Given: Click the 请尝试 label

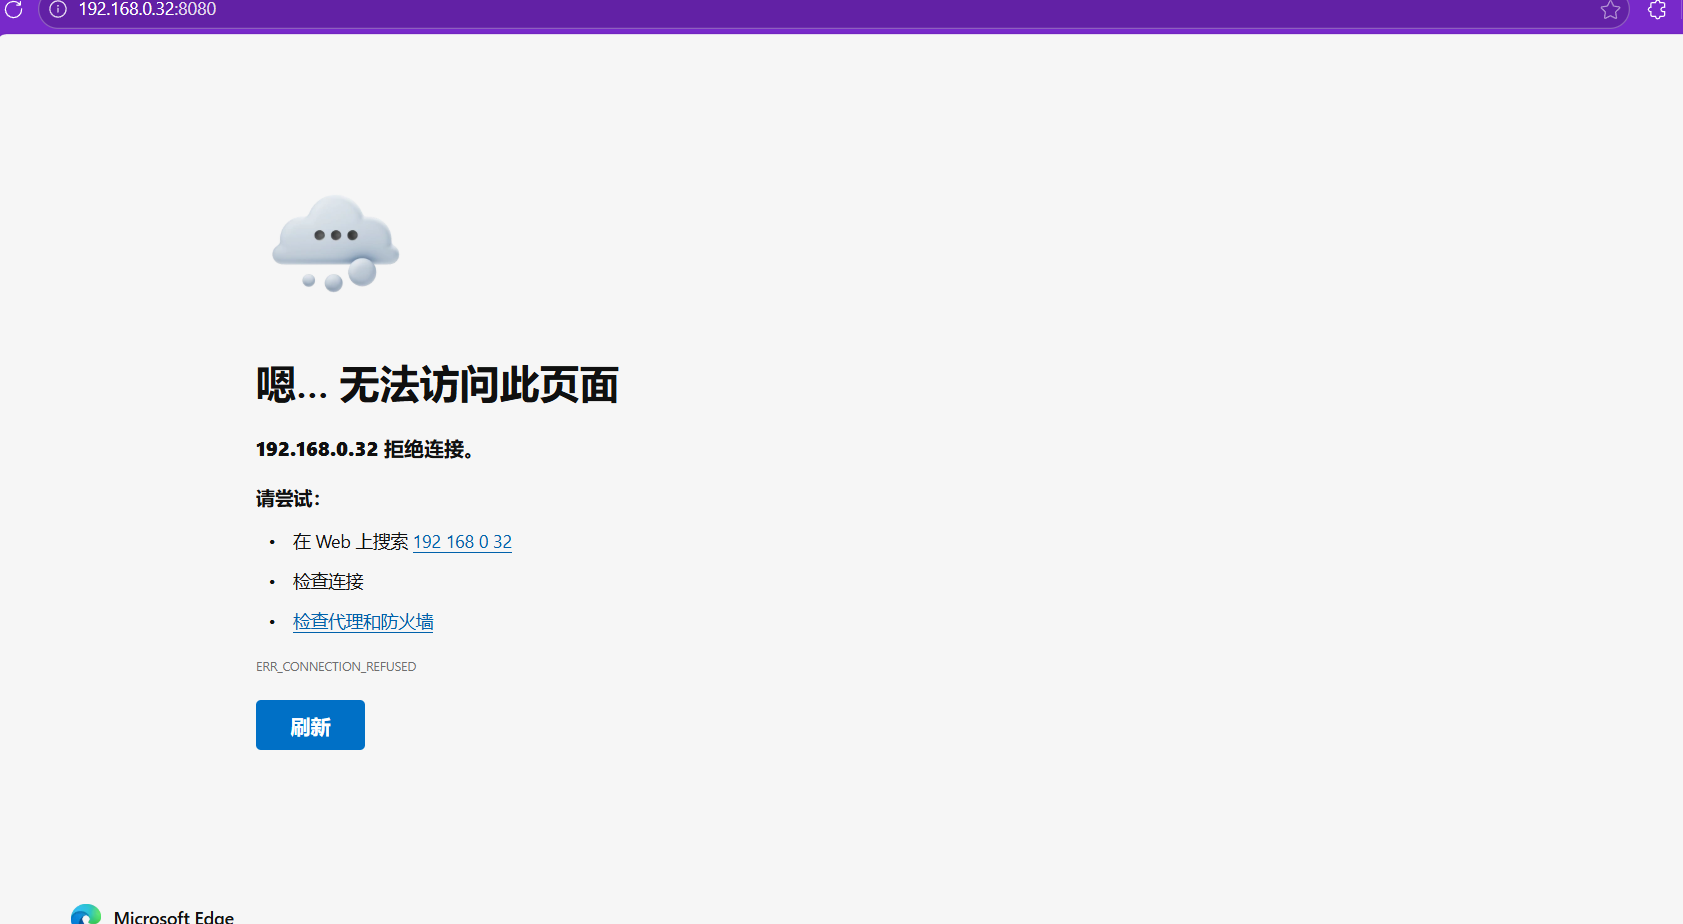Looking at the screenshot, I should pos(288,499).
